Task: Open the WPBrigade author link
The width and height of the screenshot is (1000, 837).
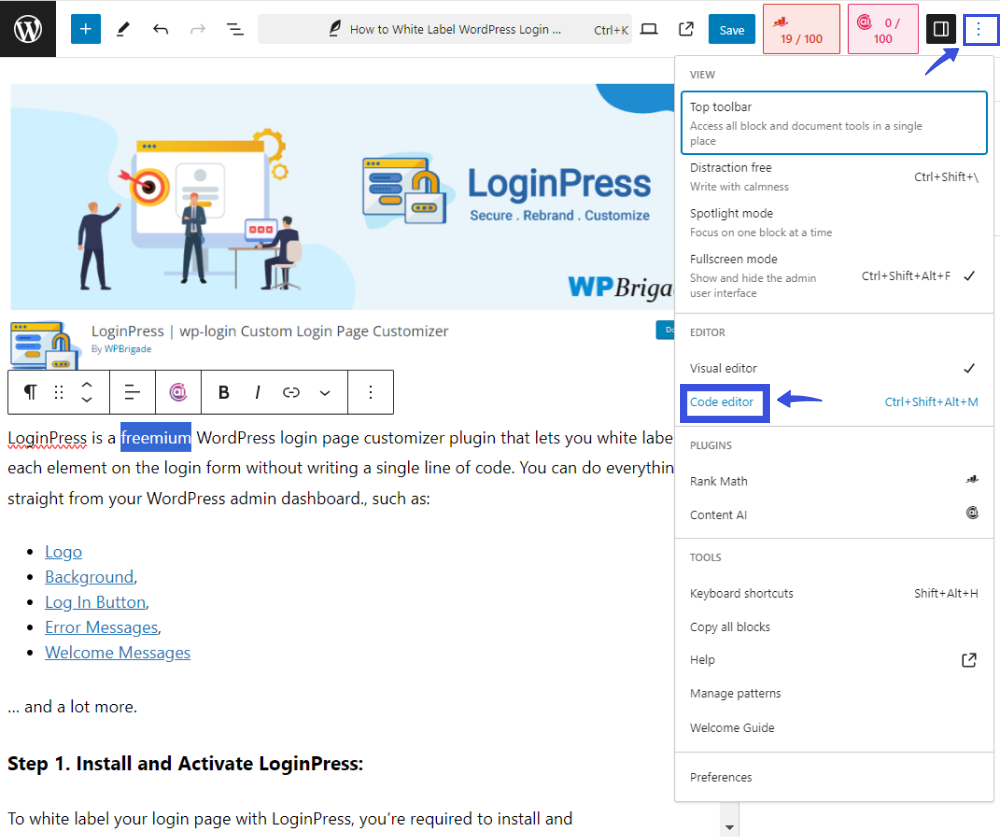Action: pos(128,349)
